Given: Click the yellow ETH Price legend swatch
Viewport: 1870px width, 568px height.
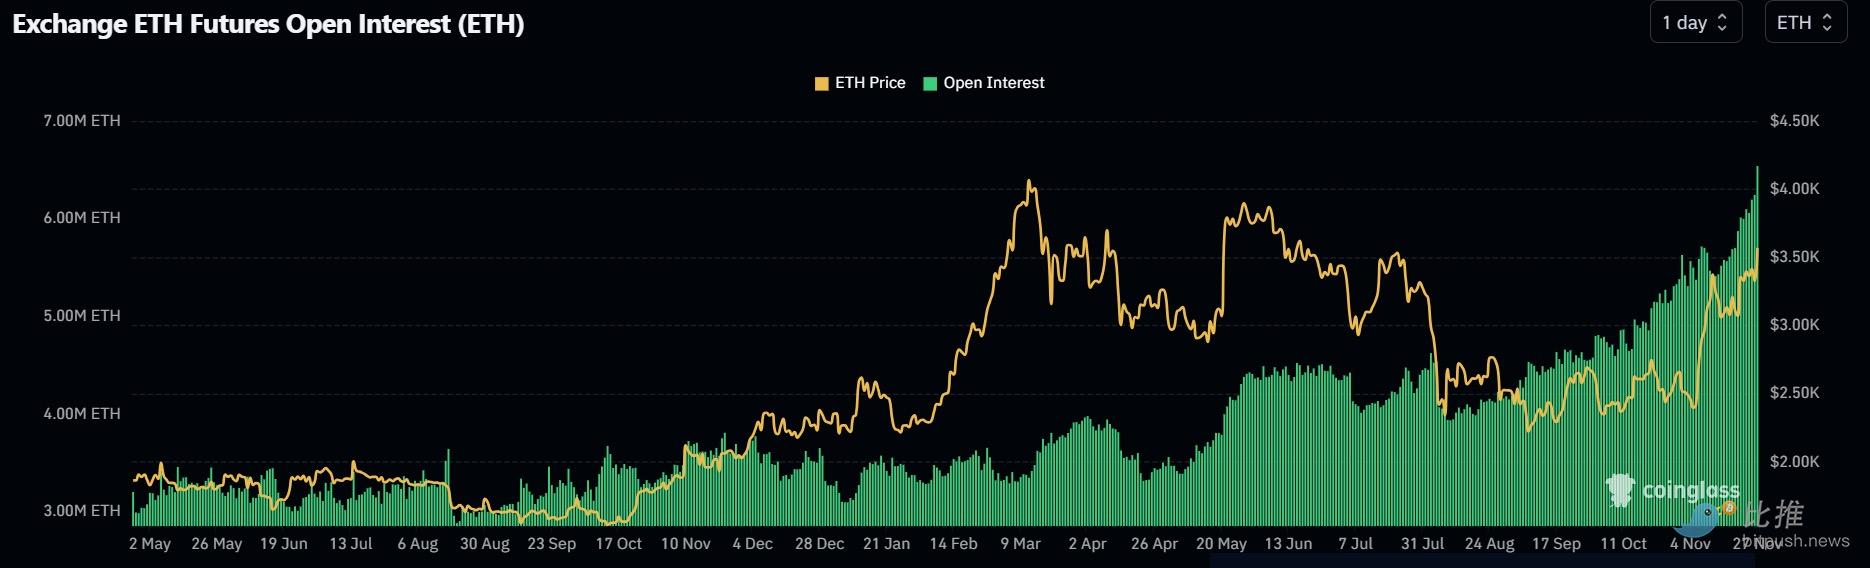Looking at the screenshot, I should pos(822,84).
